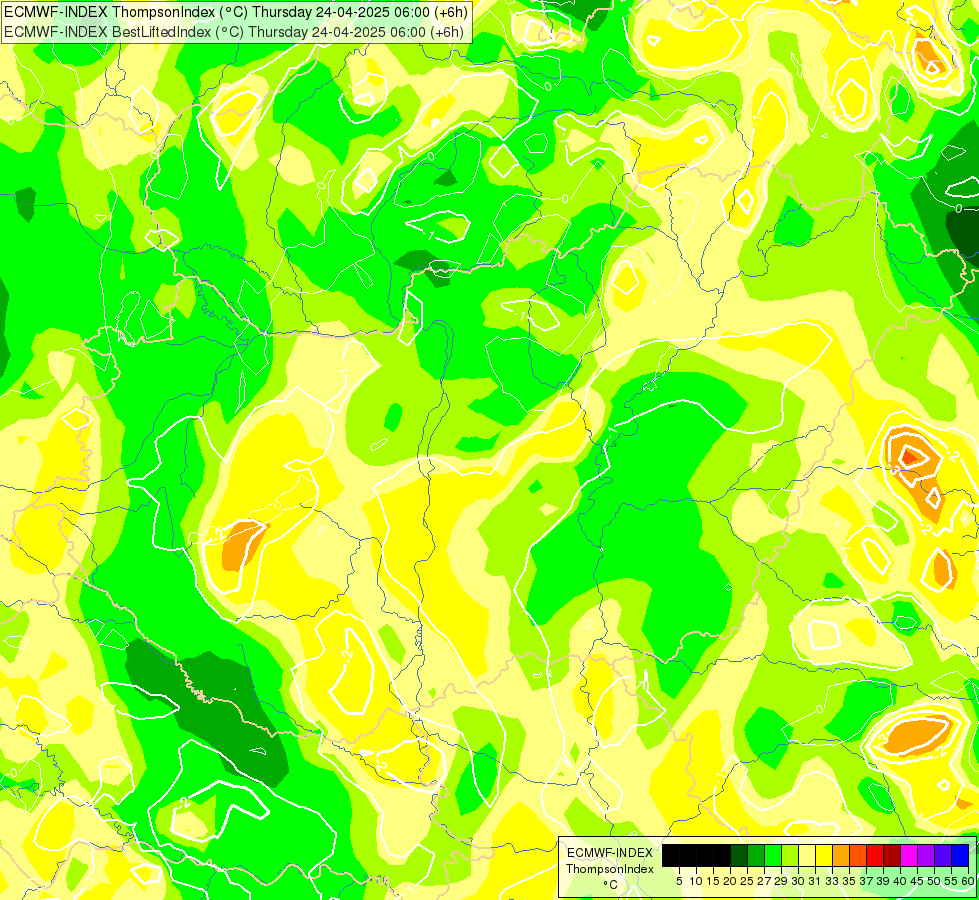This screenshot has width=979, height=900.
Task: Click the legend tick label '35'
Action: 849,881
